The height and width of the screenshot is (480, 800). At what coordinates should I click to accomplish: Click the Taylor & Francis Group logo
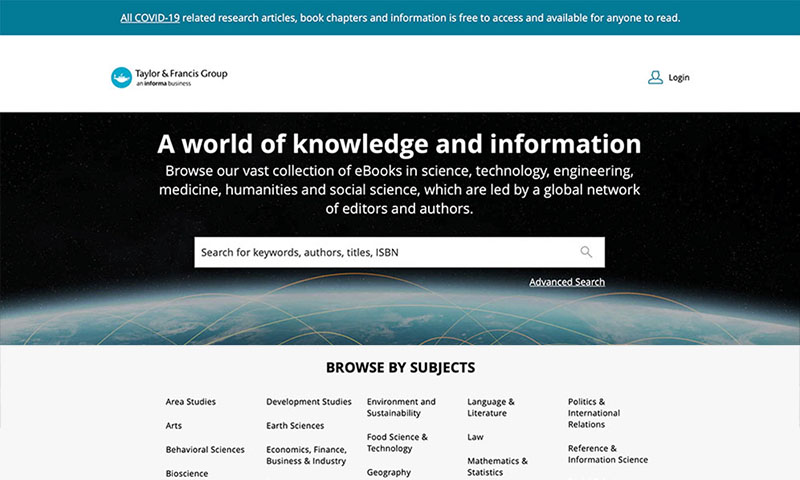click(x=169, y=77)
